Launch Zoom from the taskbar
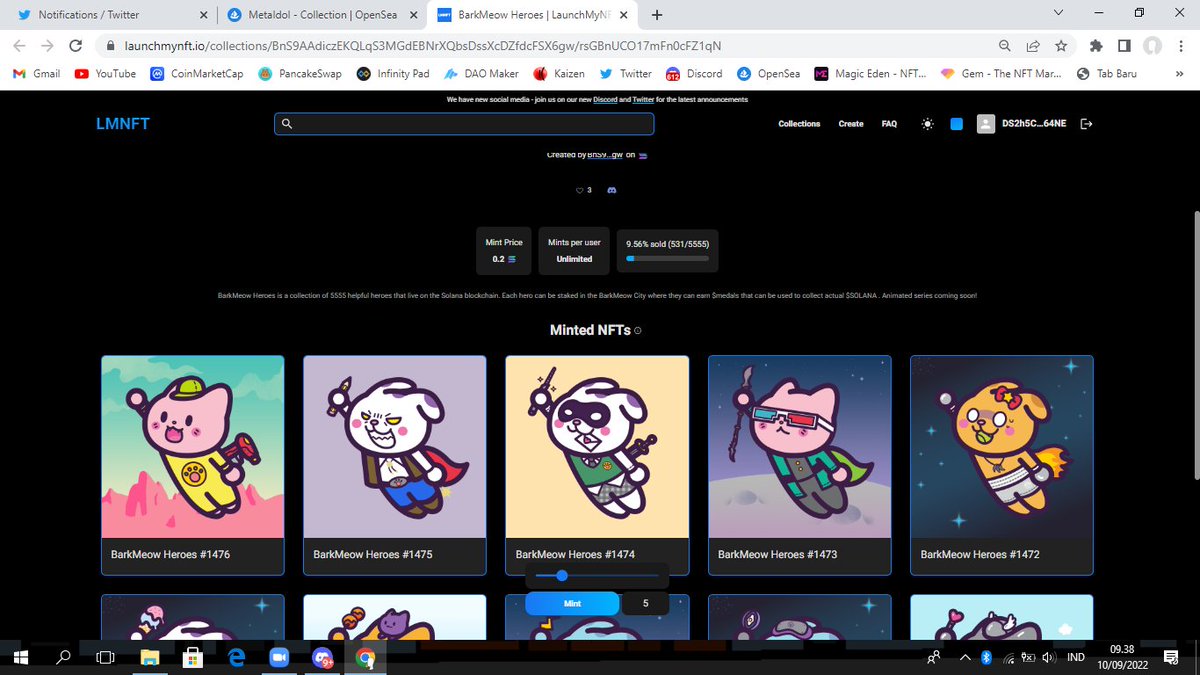The width and height of the screenshot is (1200, 675). [279, 657]
